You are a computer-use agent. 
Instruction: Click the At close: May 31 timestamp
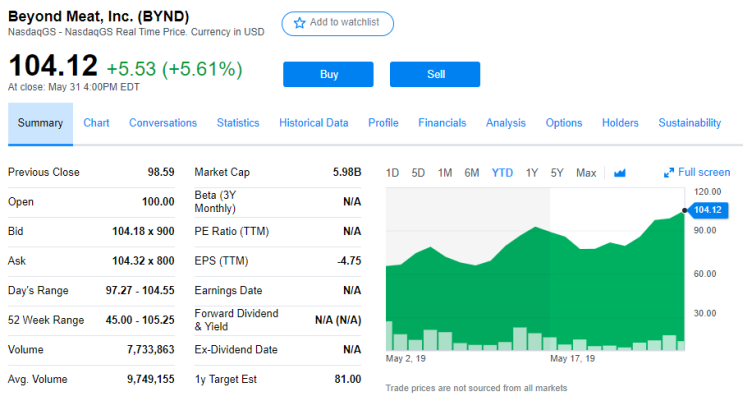click(x=74, y=87)
